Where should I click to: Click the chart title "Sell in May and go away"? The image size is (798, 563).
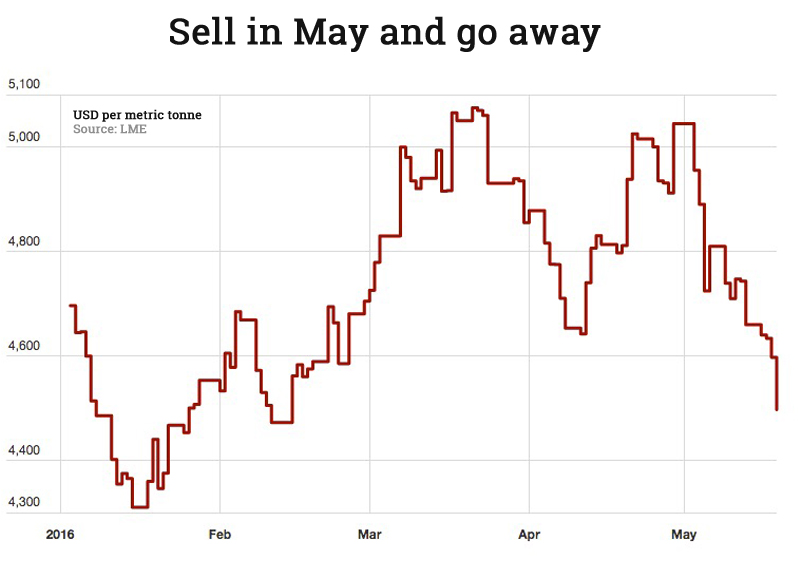pos(384,33)
